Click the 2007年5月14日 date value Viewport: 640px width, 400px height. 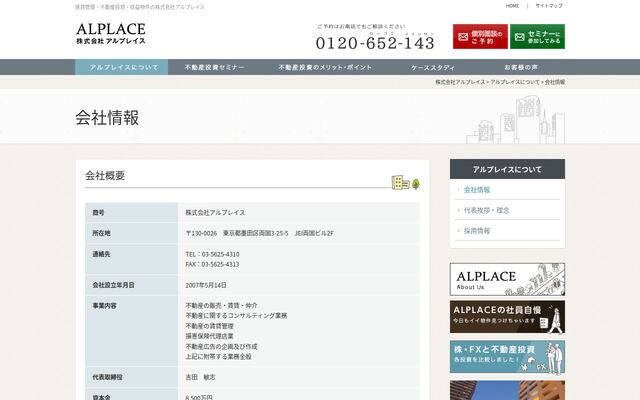point(206,285)
